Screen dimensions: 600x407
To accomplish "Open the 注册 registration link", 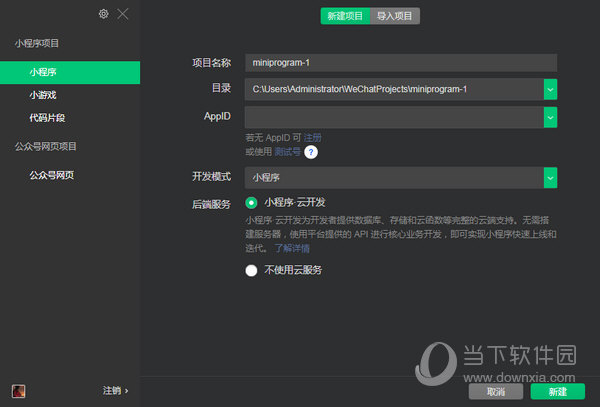I will point(312,138).
